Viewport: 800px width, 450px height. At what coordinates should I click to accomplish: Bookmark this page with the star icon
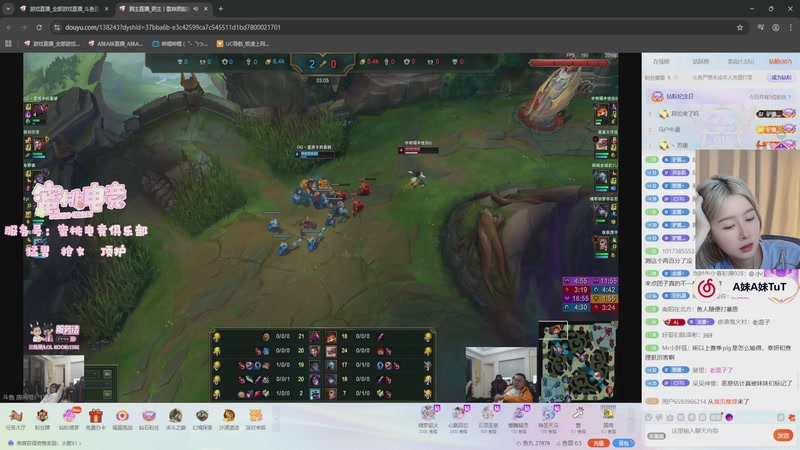pyautogui.click(x=740, y=28)
